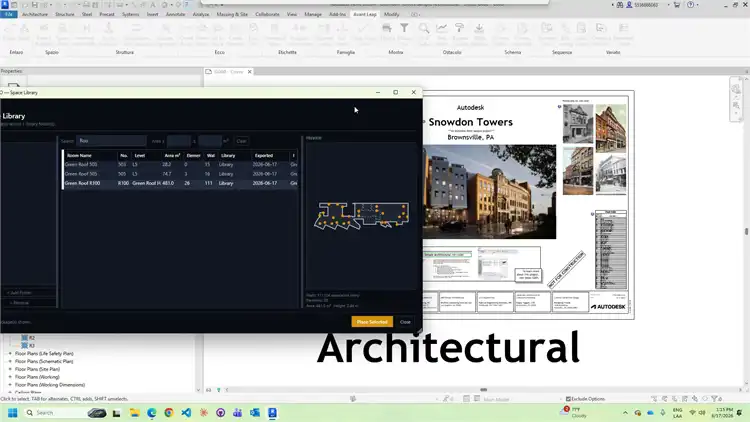Select the Green Roof R100 table row
The image size is (750, 422).
tap(180, 183)
